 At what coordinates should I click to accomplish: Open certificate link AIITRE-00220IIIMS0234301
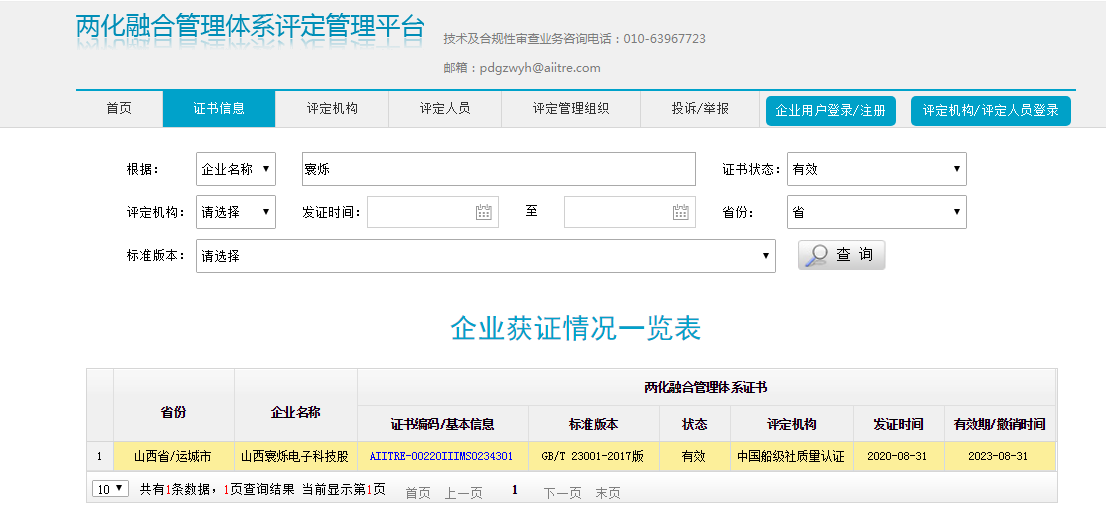coord(441,456)
